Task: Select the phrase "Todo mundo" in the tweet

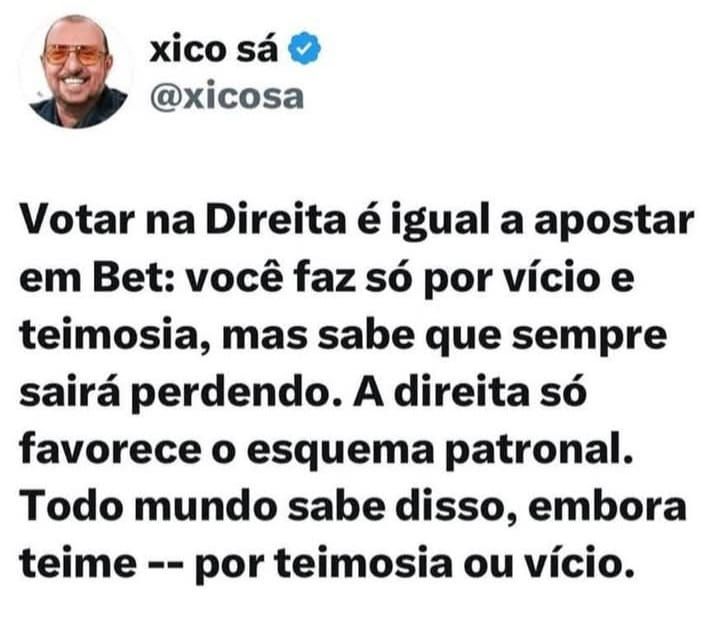Action: coord(148,507)
